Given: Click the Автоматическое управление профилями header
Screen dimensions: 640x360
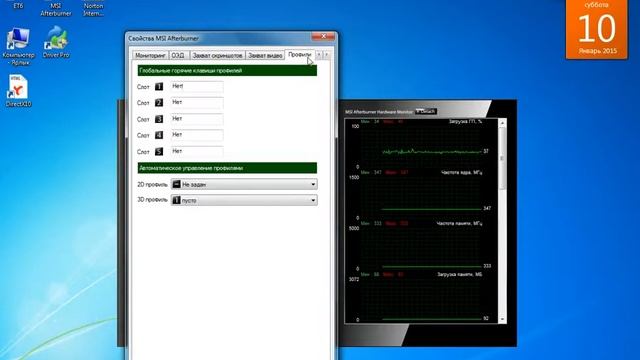Looking at the screenshot, I should [x=227, y=168].
